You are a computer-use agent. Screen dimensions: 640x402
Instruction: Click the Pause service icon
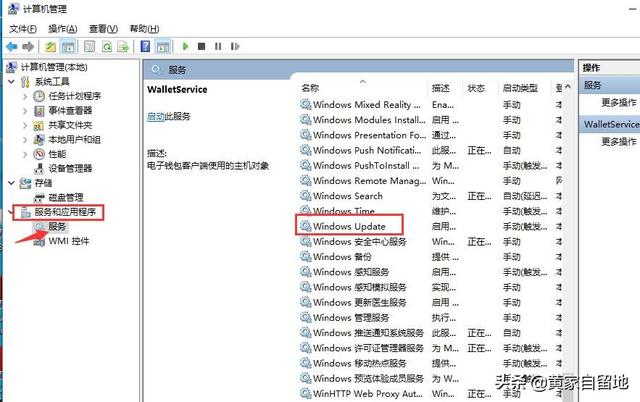[x=218, y=47]
